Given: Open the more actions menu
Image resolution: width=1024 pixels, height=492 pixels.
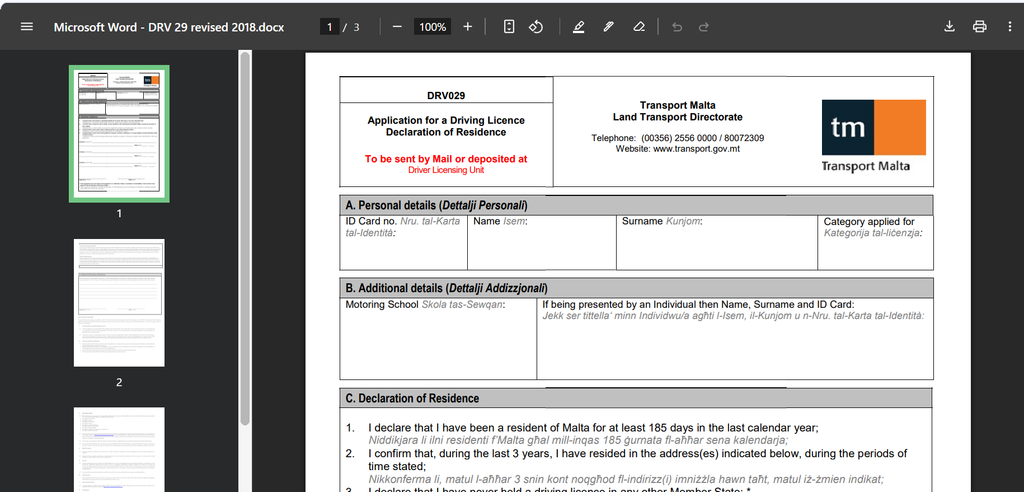Looking at the screenshot, I should [x=1010, y=27].
